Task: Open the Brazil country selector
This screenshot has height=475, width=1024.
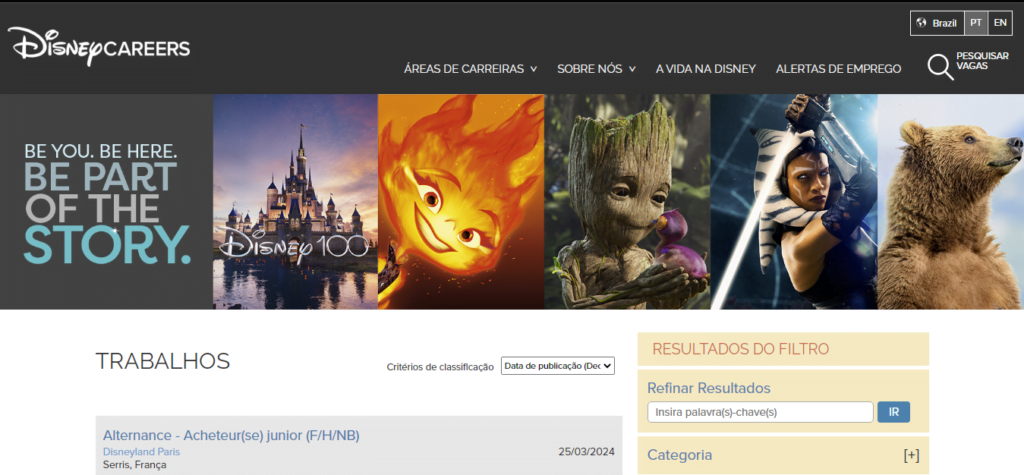Action: coord(937,23)
